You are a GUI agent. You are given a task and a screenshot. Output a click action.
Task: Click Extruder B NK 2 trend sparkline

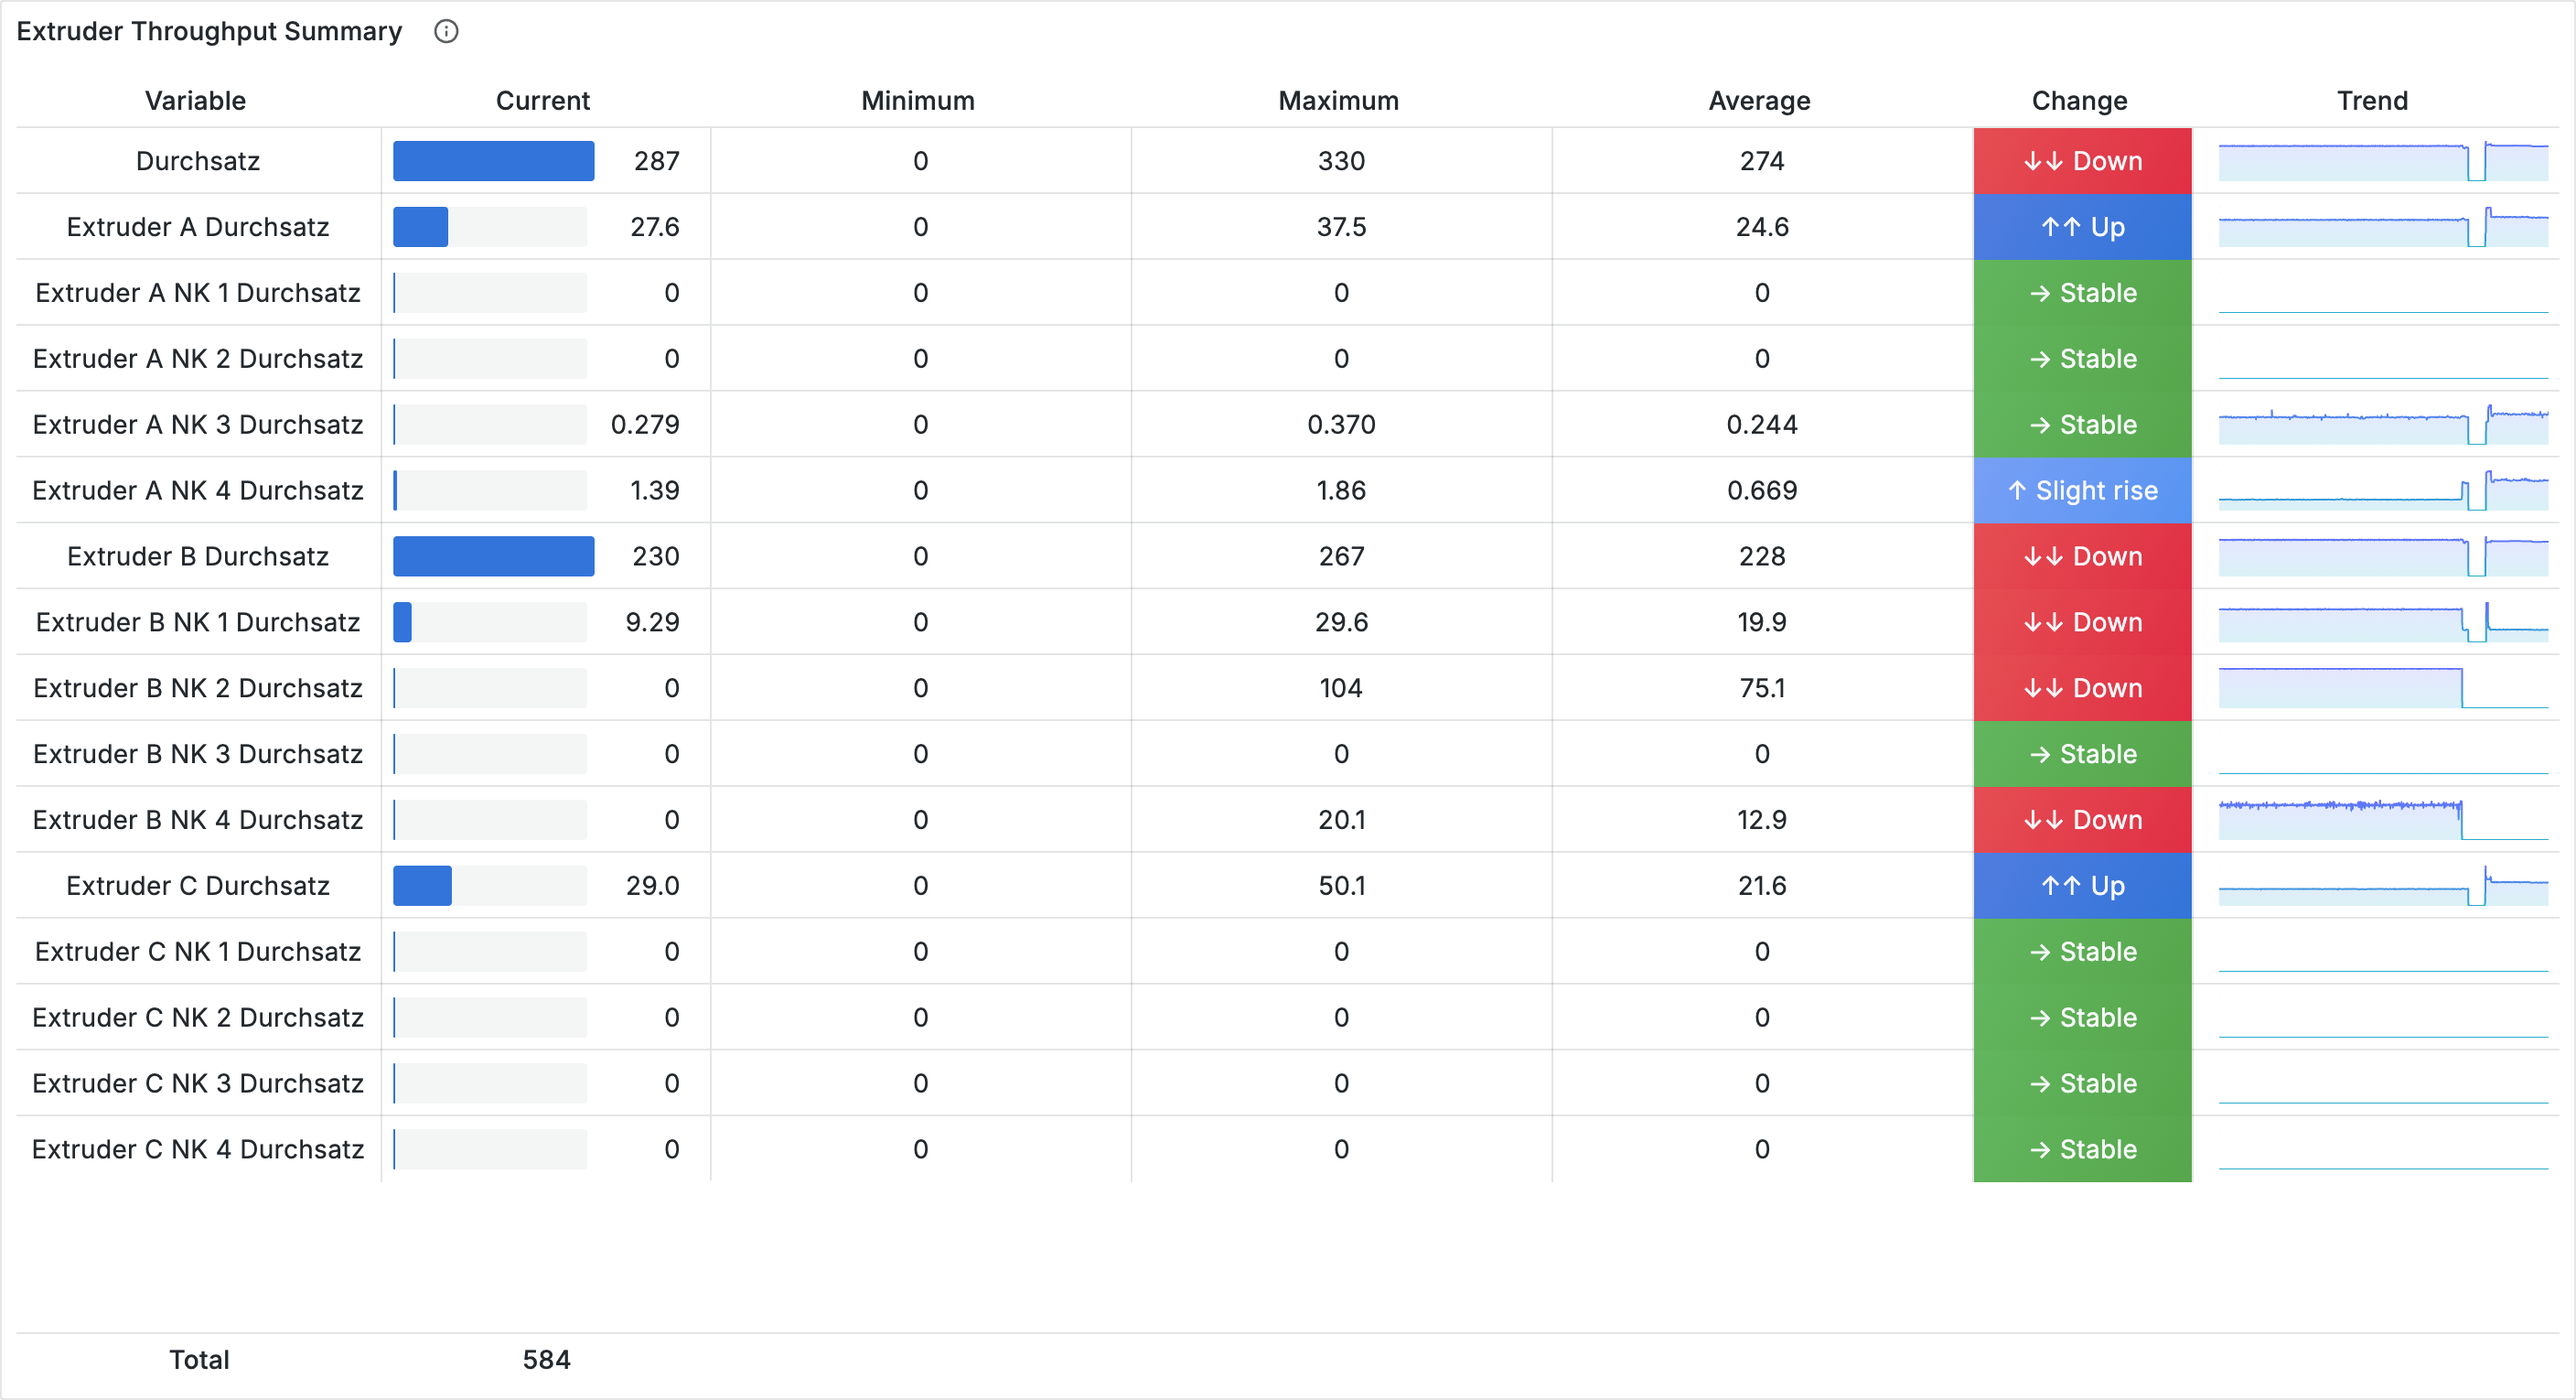tap(2382, 688)
